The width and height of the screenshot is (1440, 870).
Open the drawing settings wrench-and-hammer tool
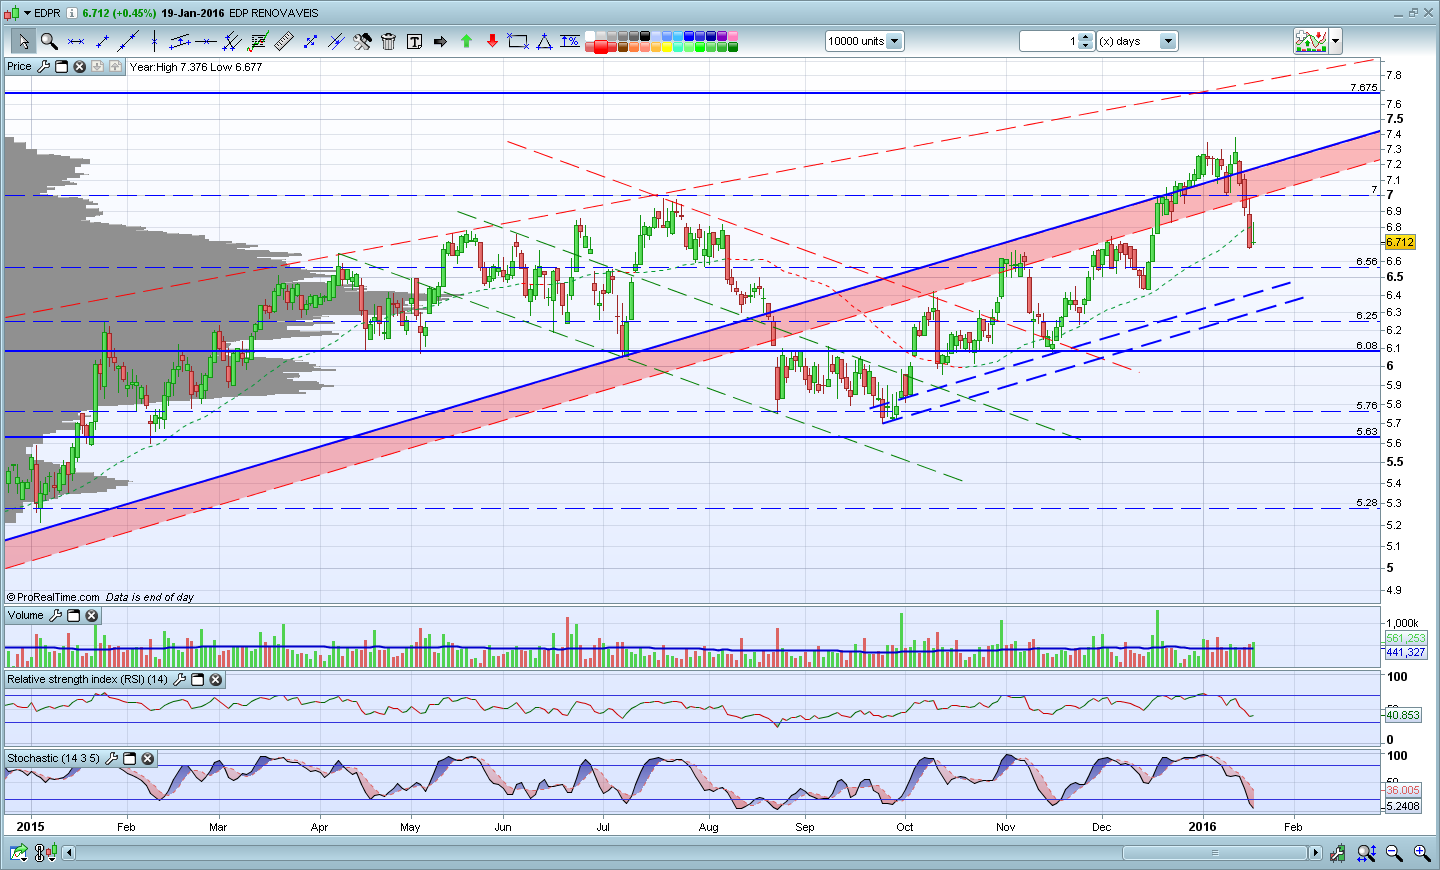362,41
